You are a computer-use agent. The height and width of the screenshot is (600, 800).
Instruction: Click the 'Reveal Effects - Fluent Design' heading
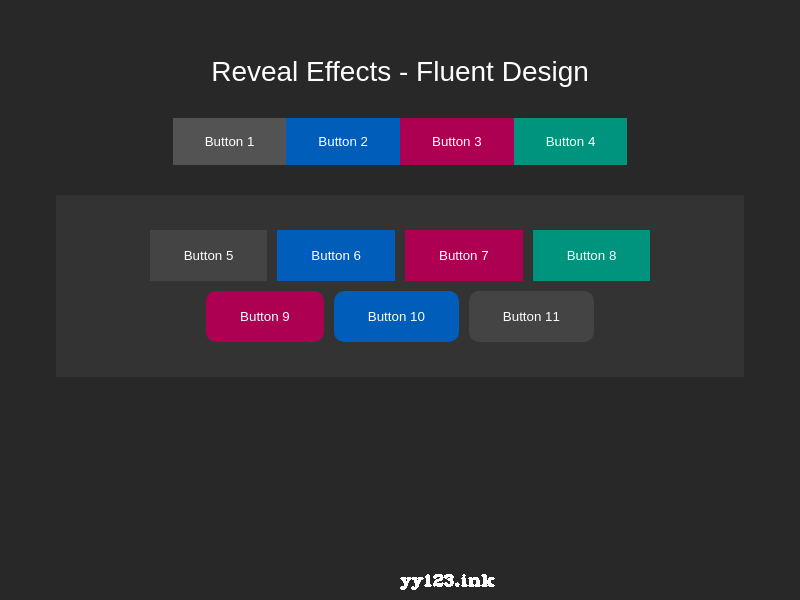pos(400,71)
